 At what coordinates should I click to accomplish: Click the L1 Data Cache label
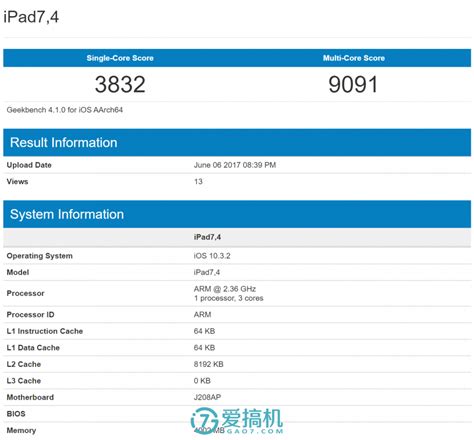click(x=33, y=348)
